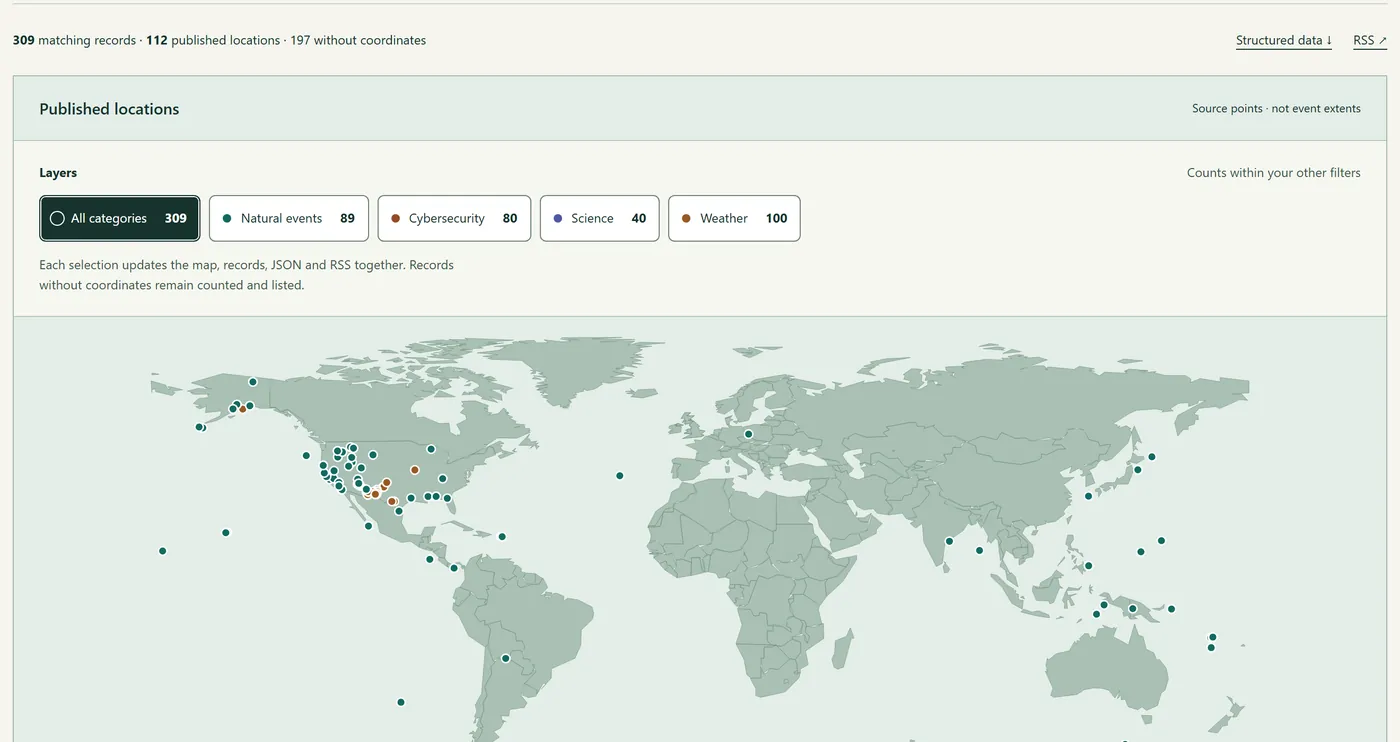
Task: Select the marker in the mid-Atlantic Ocean
Action: point(620,476)
